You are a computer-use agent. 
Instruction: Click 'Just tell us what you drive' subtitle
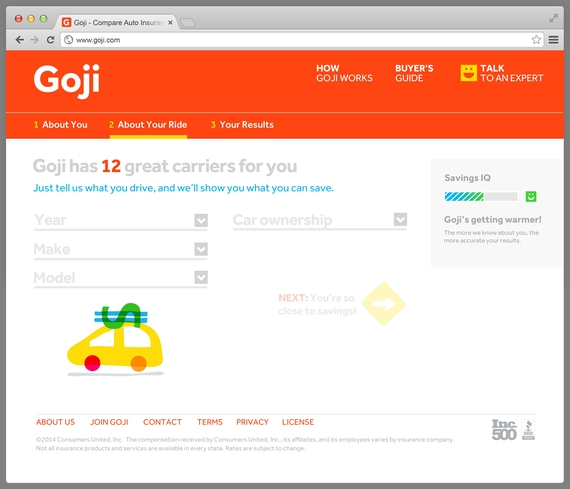click(183, 188)
